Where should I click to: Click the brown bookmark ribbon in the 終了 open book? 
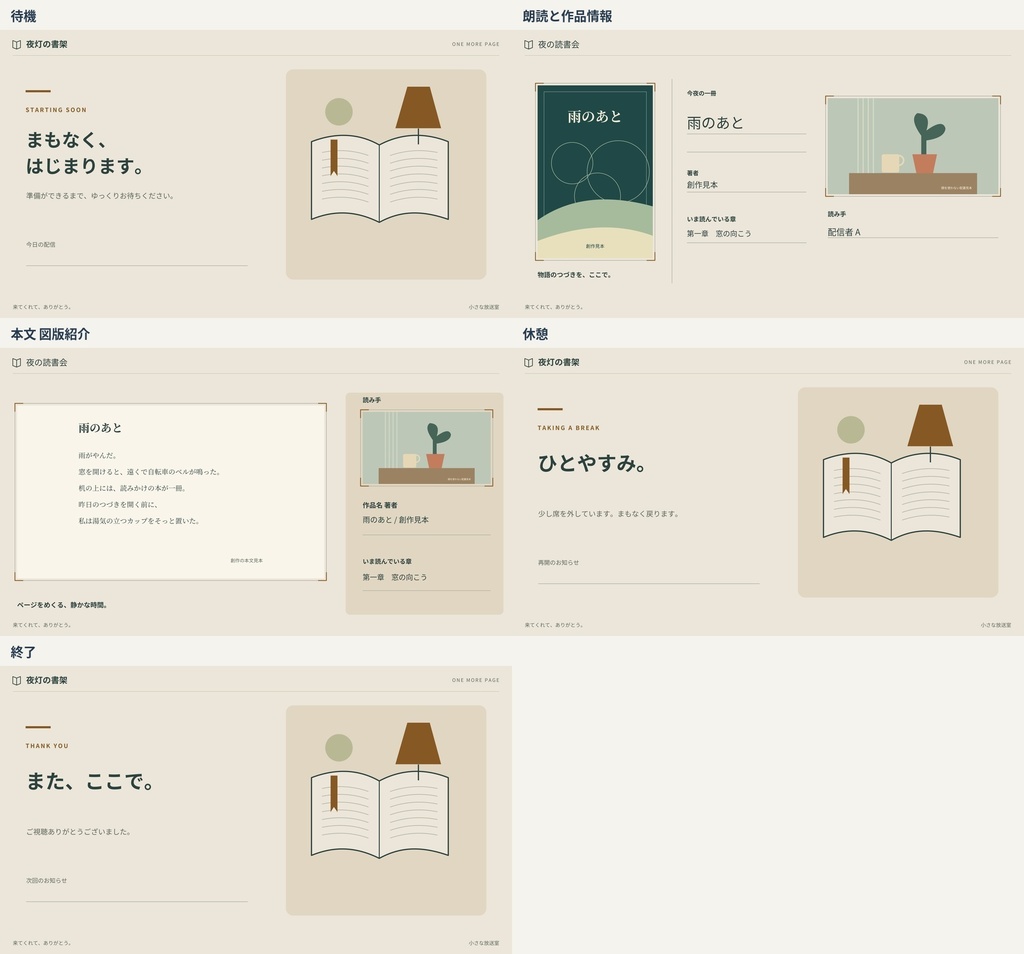click(334, 793)
